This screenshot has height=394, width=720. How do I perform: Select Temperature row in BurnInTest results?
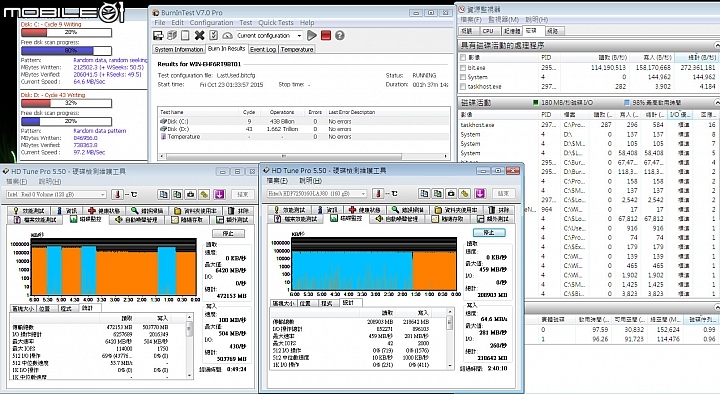(x=304, y=136)
